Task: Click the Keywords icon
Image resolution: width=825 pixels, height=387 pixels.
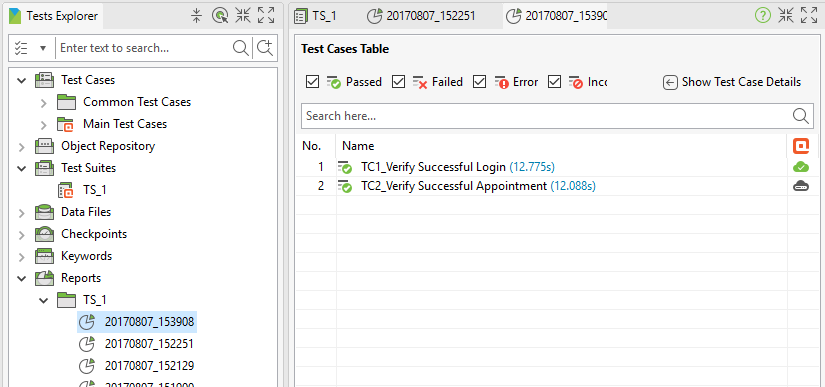Action: click(44, 256)
